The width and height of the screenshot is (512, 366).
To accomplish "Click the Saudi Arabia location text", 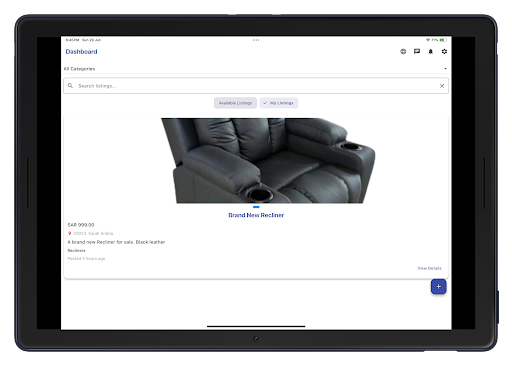I will click(93, 233).
